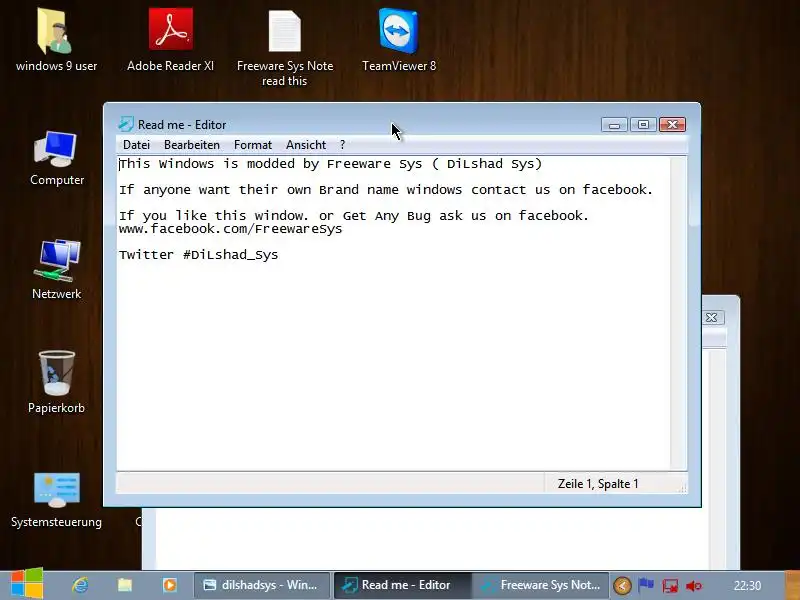The image size is (800, 600).
Task: Switch to dilshadsys - Win... taskbar button
Action: [261, 585]
